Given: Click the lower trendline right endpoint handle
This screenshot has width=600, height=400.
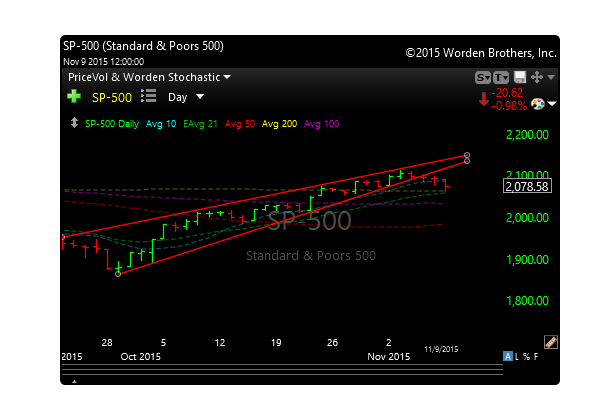Looking at the screenshot, I should point(467,161).
